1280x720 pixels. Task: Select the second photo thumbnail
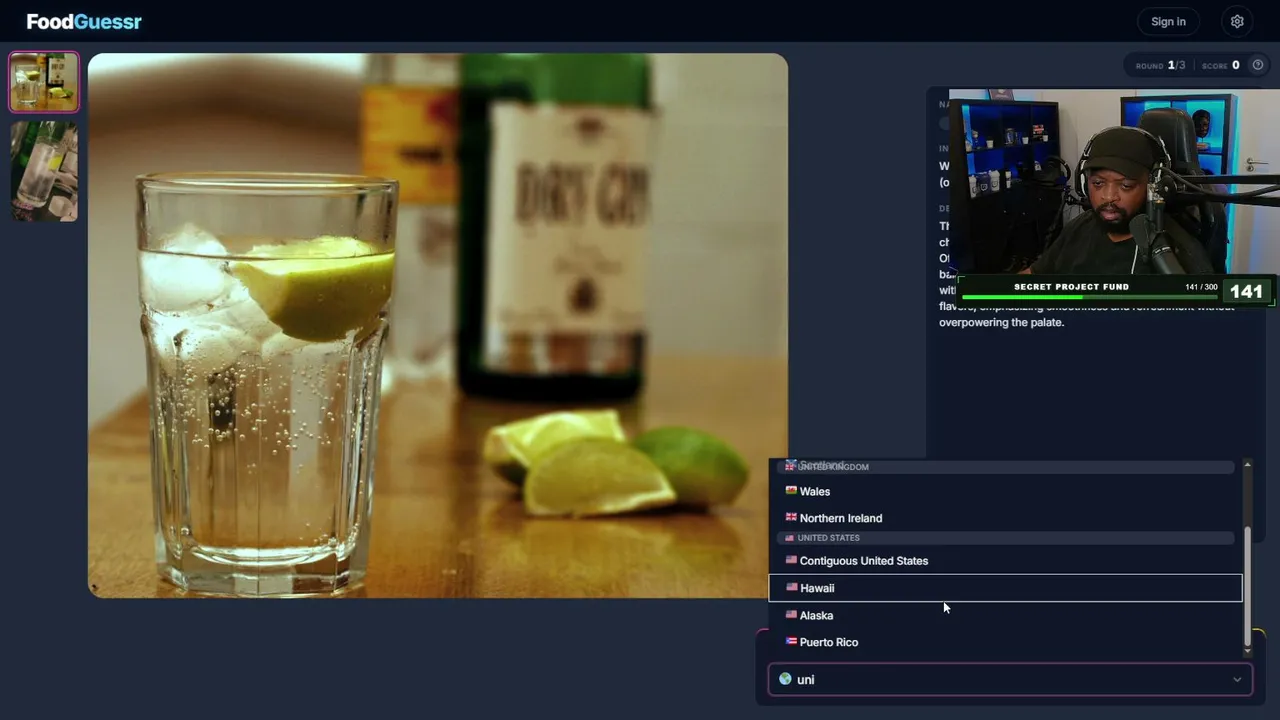pyautogui.click(x=44, y=171)
